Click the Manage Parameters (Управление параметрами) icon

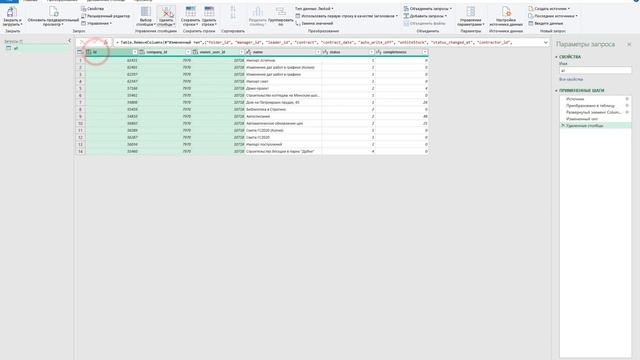[x=471, y=11]
